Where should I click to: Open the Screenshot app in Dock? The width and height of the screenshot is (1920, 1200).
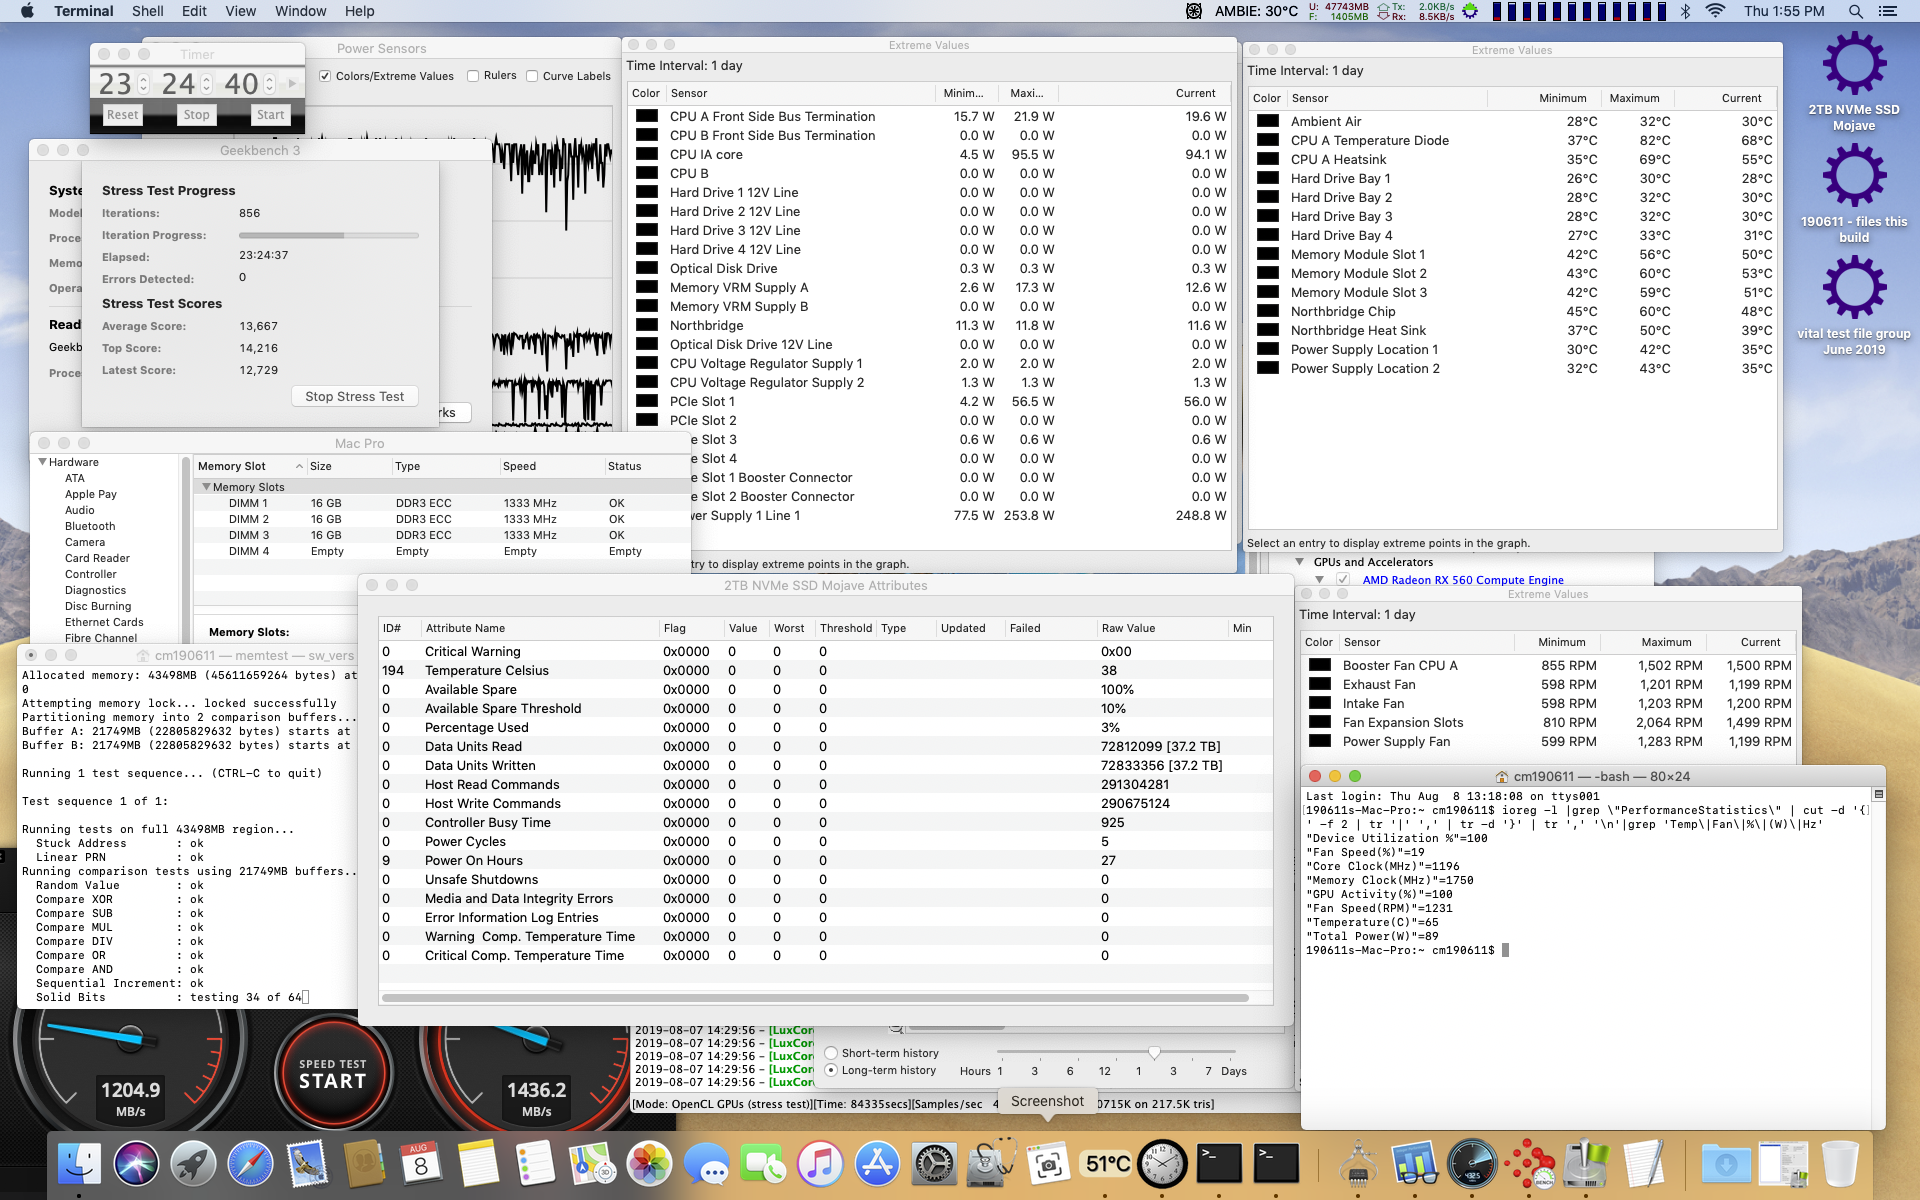coord(1048,1164)
